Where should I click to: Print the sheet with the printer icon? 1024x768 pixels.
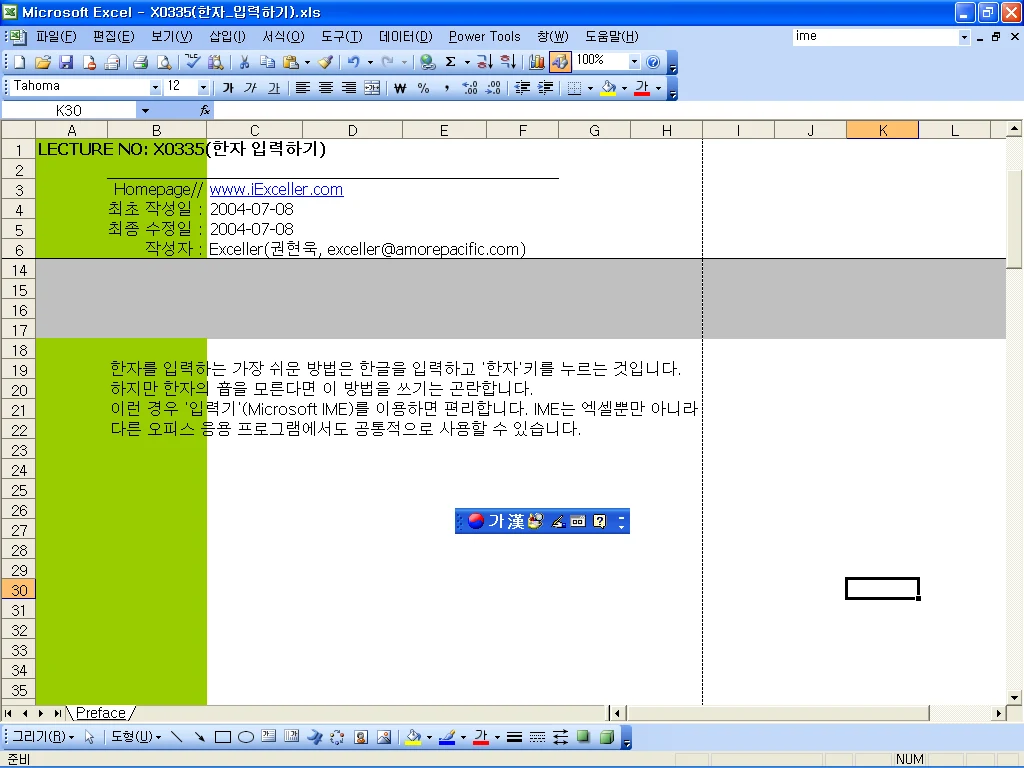(x=140, y=62)
